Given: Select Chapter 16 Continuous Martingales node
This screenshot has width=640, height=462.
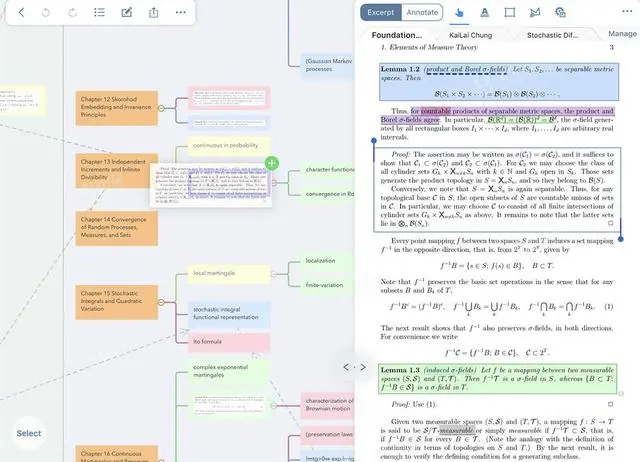Looking at the screenshot, I should [117, 454].
